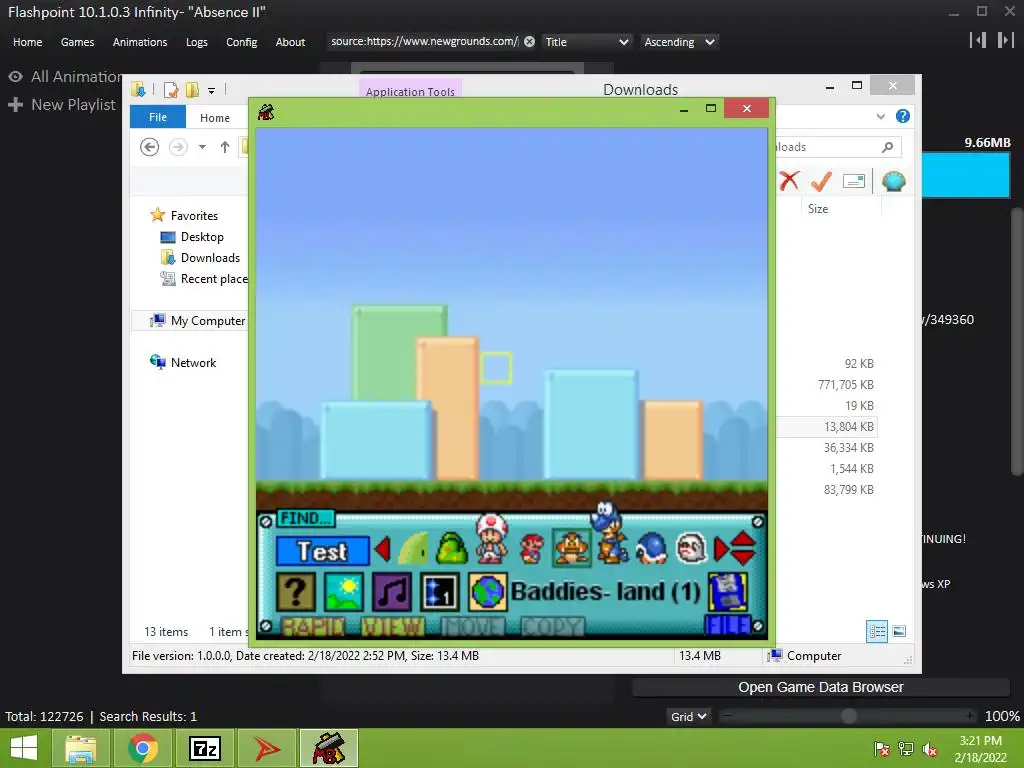This screenshot has width=1024, height=768.
Task: Click the yellow square cursor in the level
Action: tap(496, 368)
